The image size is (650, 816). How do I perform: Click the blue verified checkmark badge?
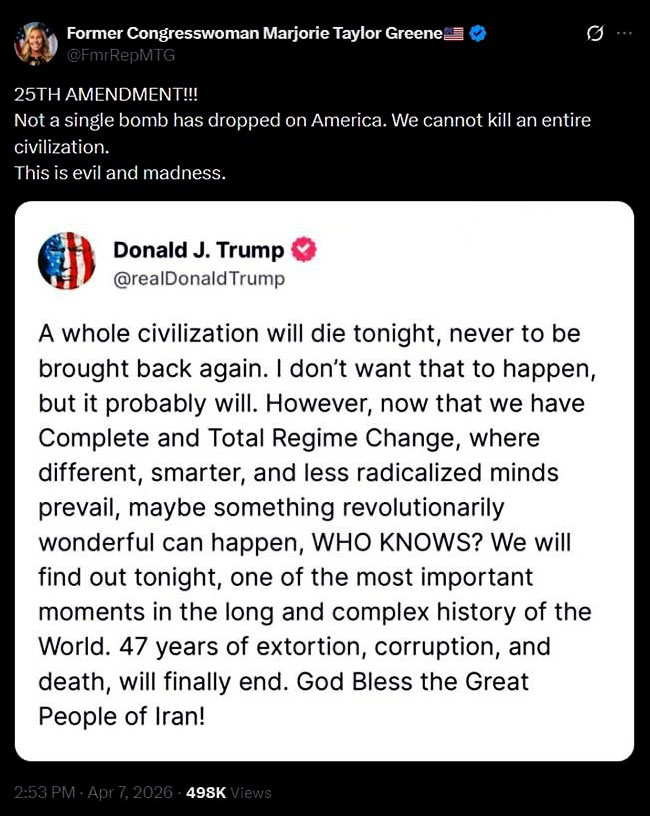click(478, 33)
